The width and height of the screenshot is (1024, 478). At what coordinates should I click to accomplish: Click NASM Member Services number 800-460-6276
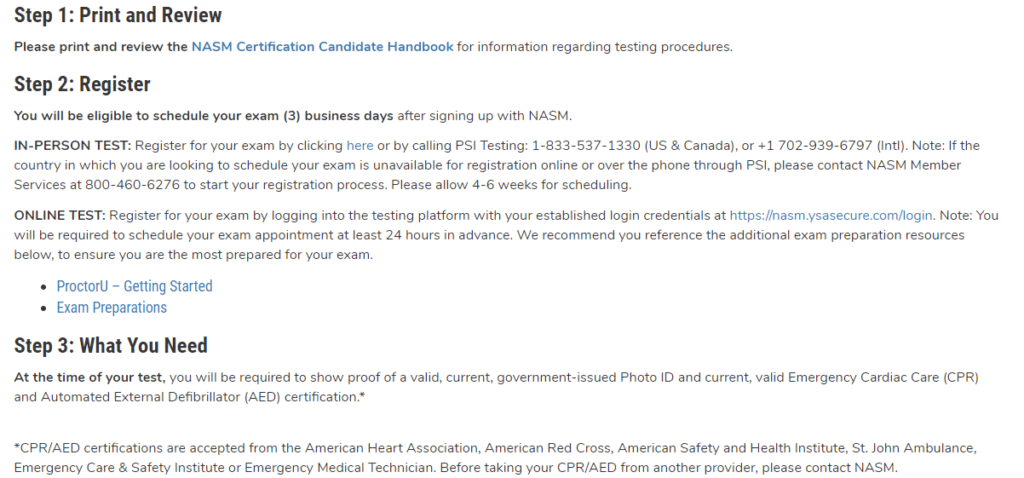[132, 185]
